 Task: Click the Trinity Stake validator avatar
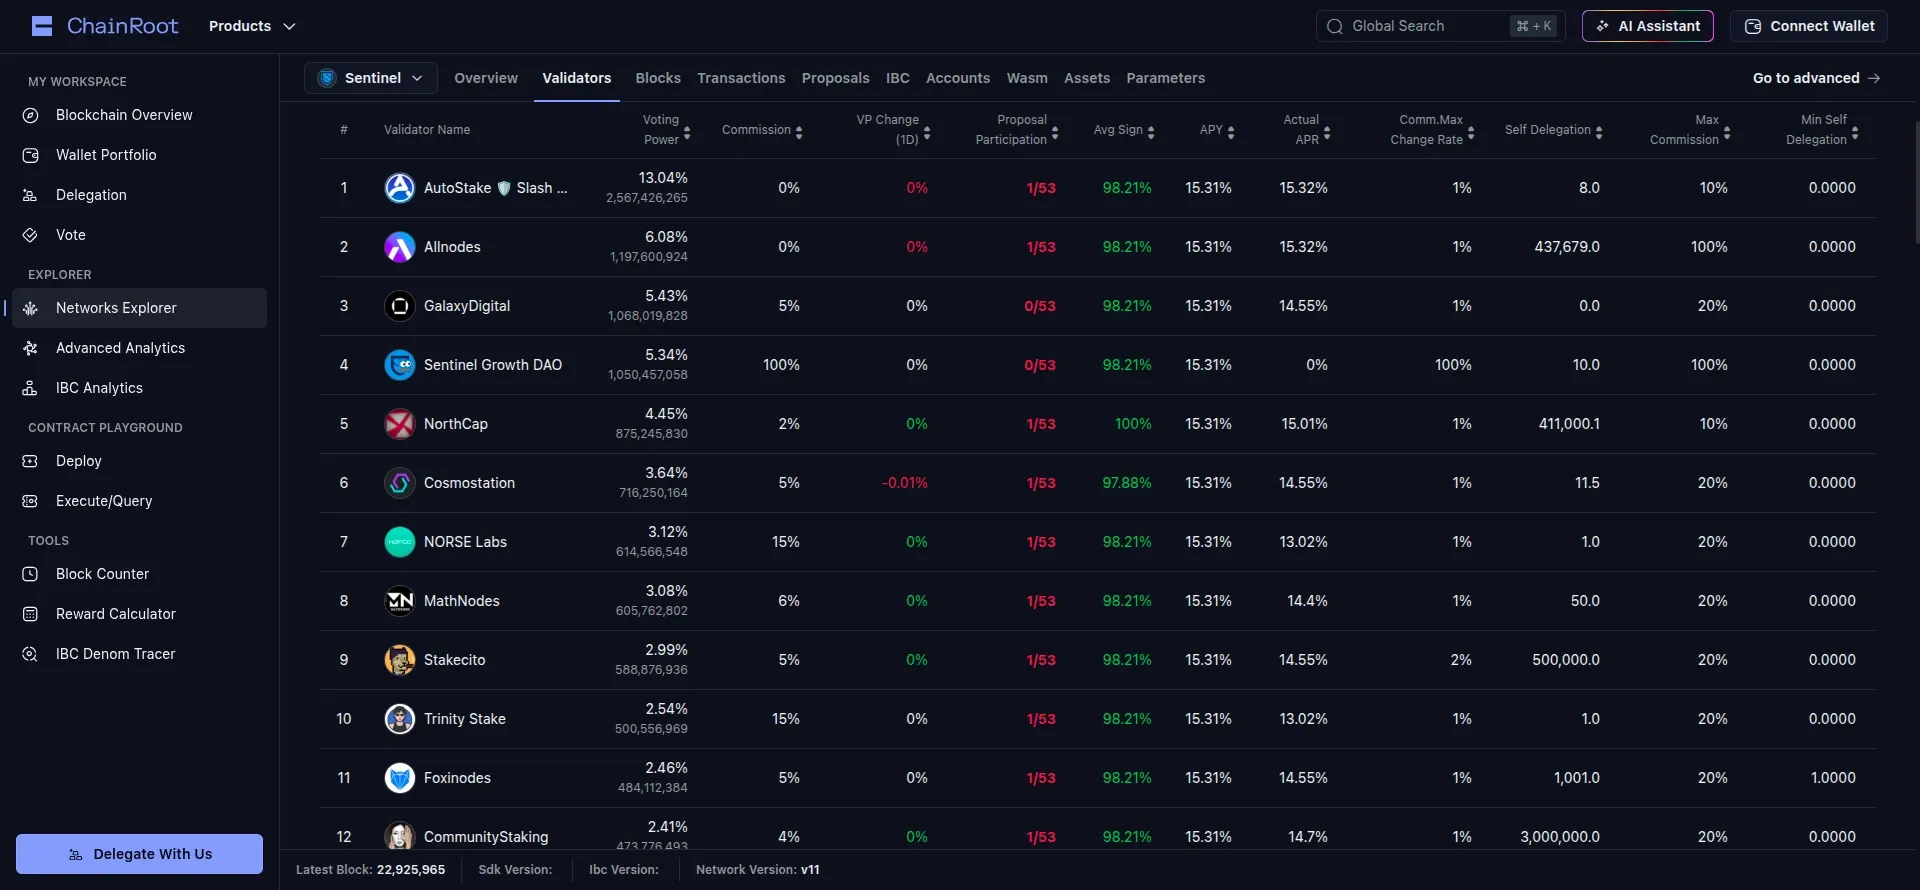[400, 719]
